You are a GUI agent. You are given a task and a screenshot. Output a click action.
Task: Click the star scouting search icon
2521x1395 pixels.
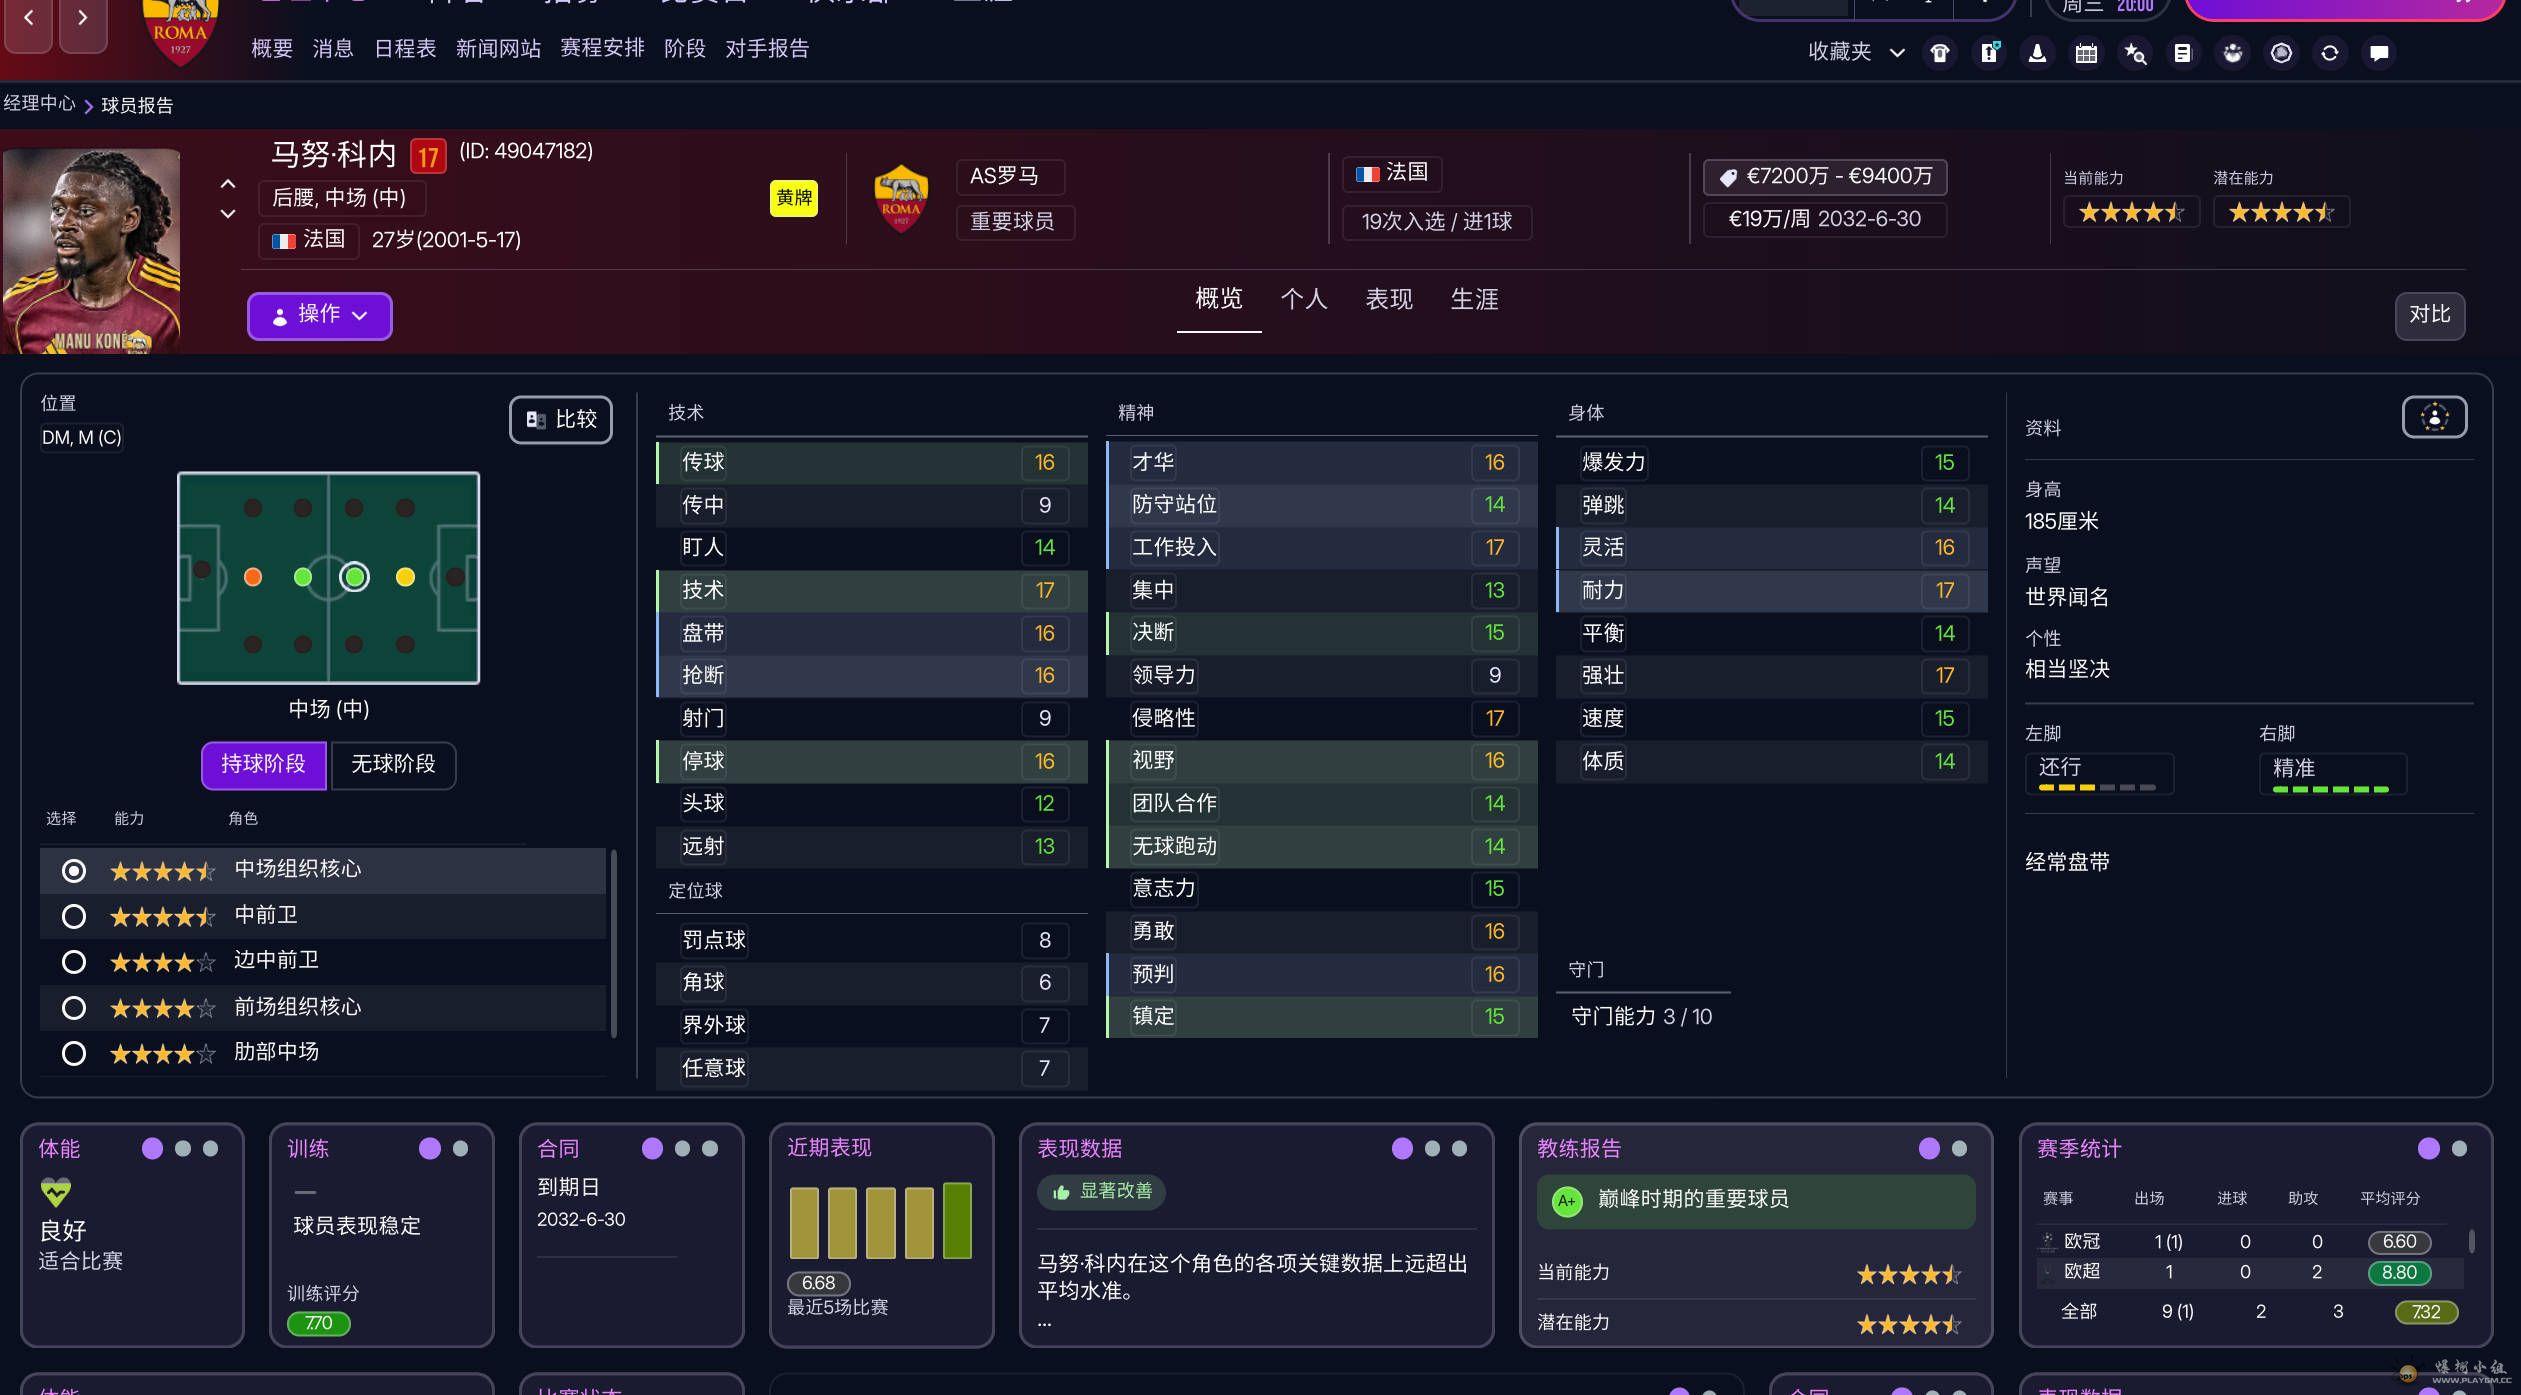(2135, 53)
